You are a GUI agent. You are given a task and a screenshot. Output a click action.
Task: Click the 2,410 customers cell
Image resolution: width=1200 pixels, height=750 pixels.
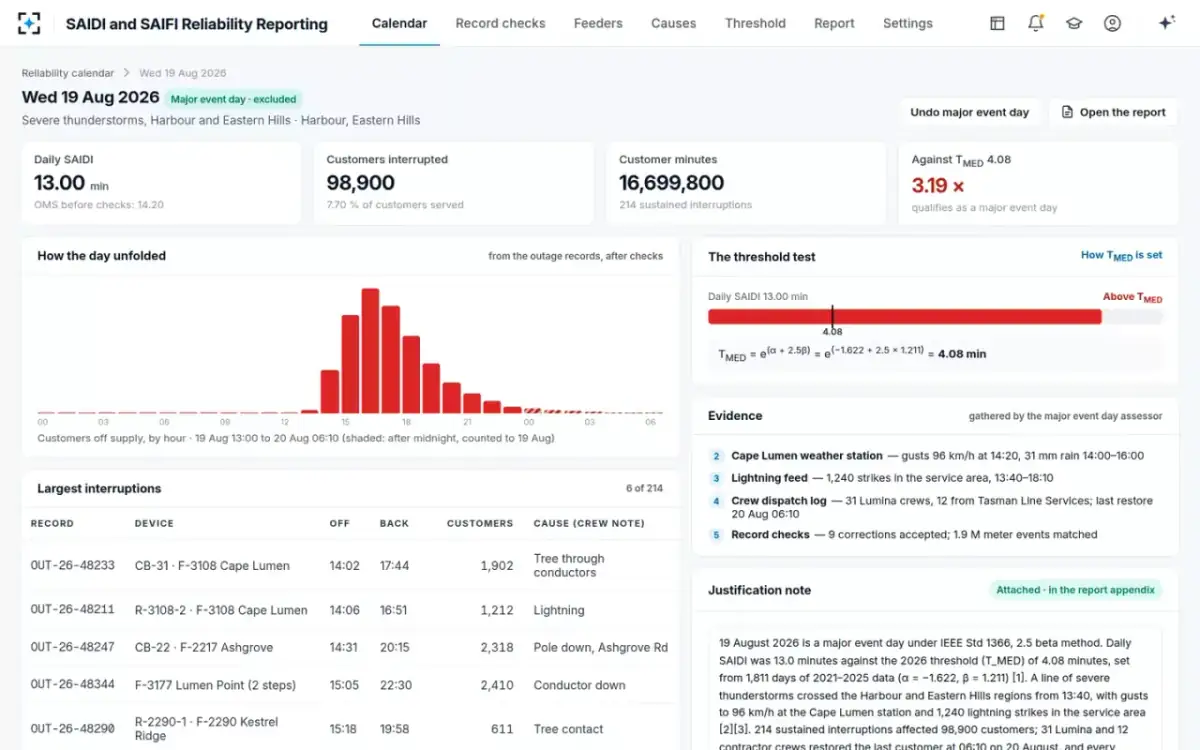(x=497, y=685)
